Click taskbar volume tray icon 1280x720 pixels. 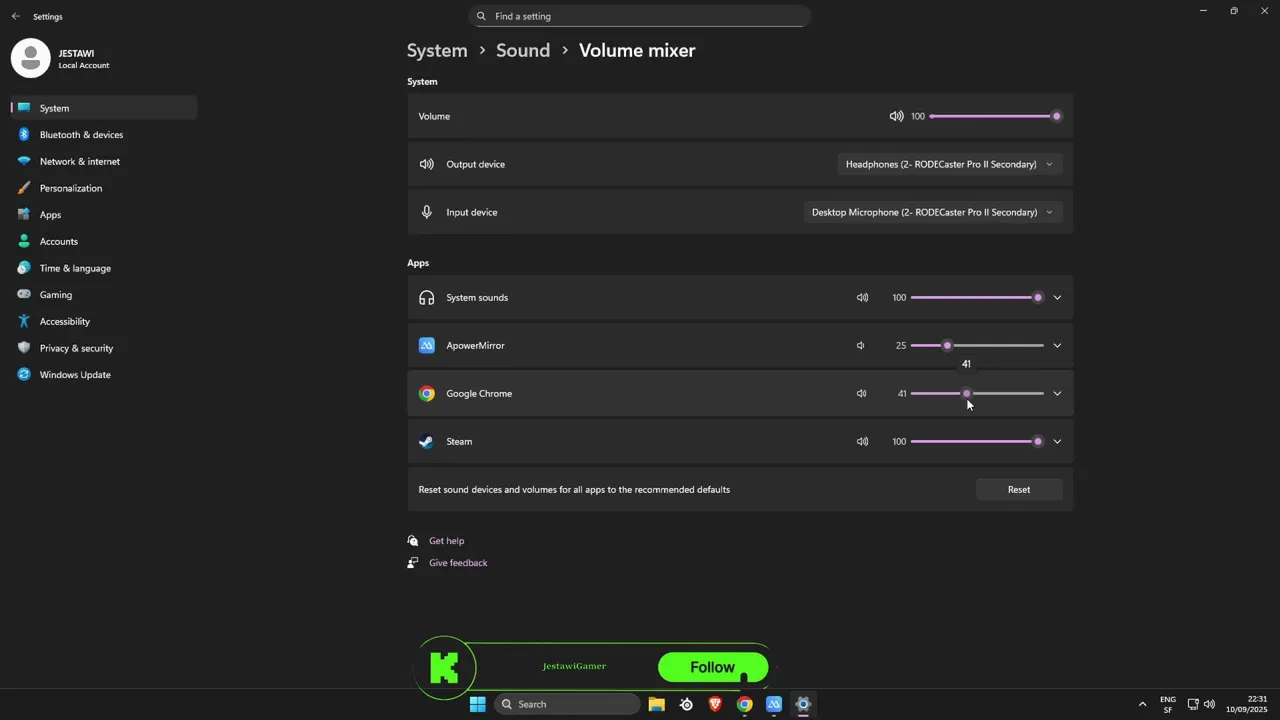(x=1209, y=704)
